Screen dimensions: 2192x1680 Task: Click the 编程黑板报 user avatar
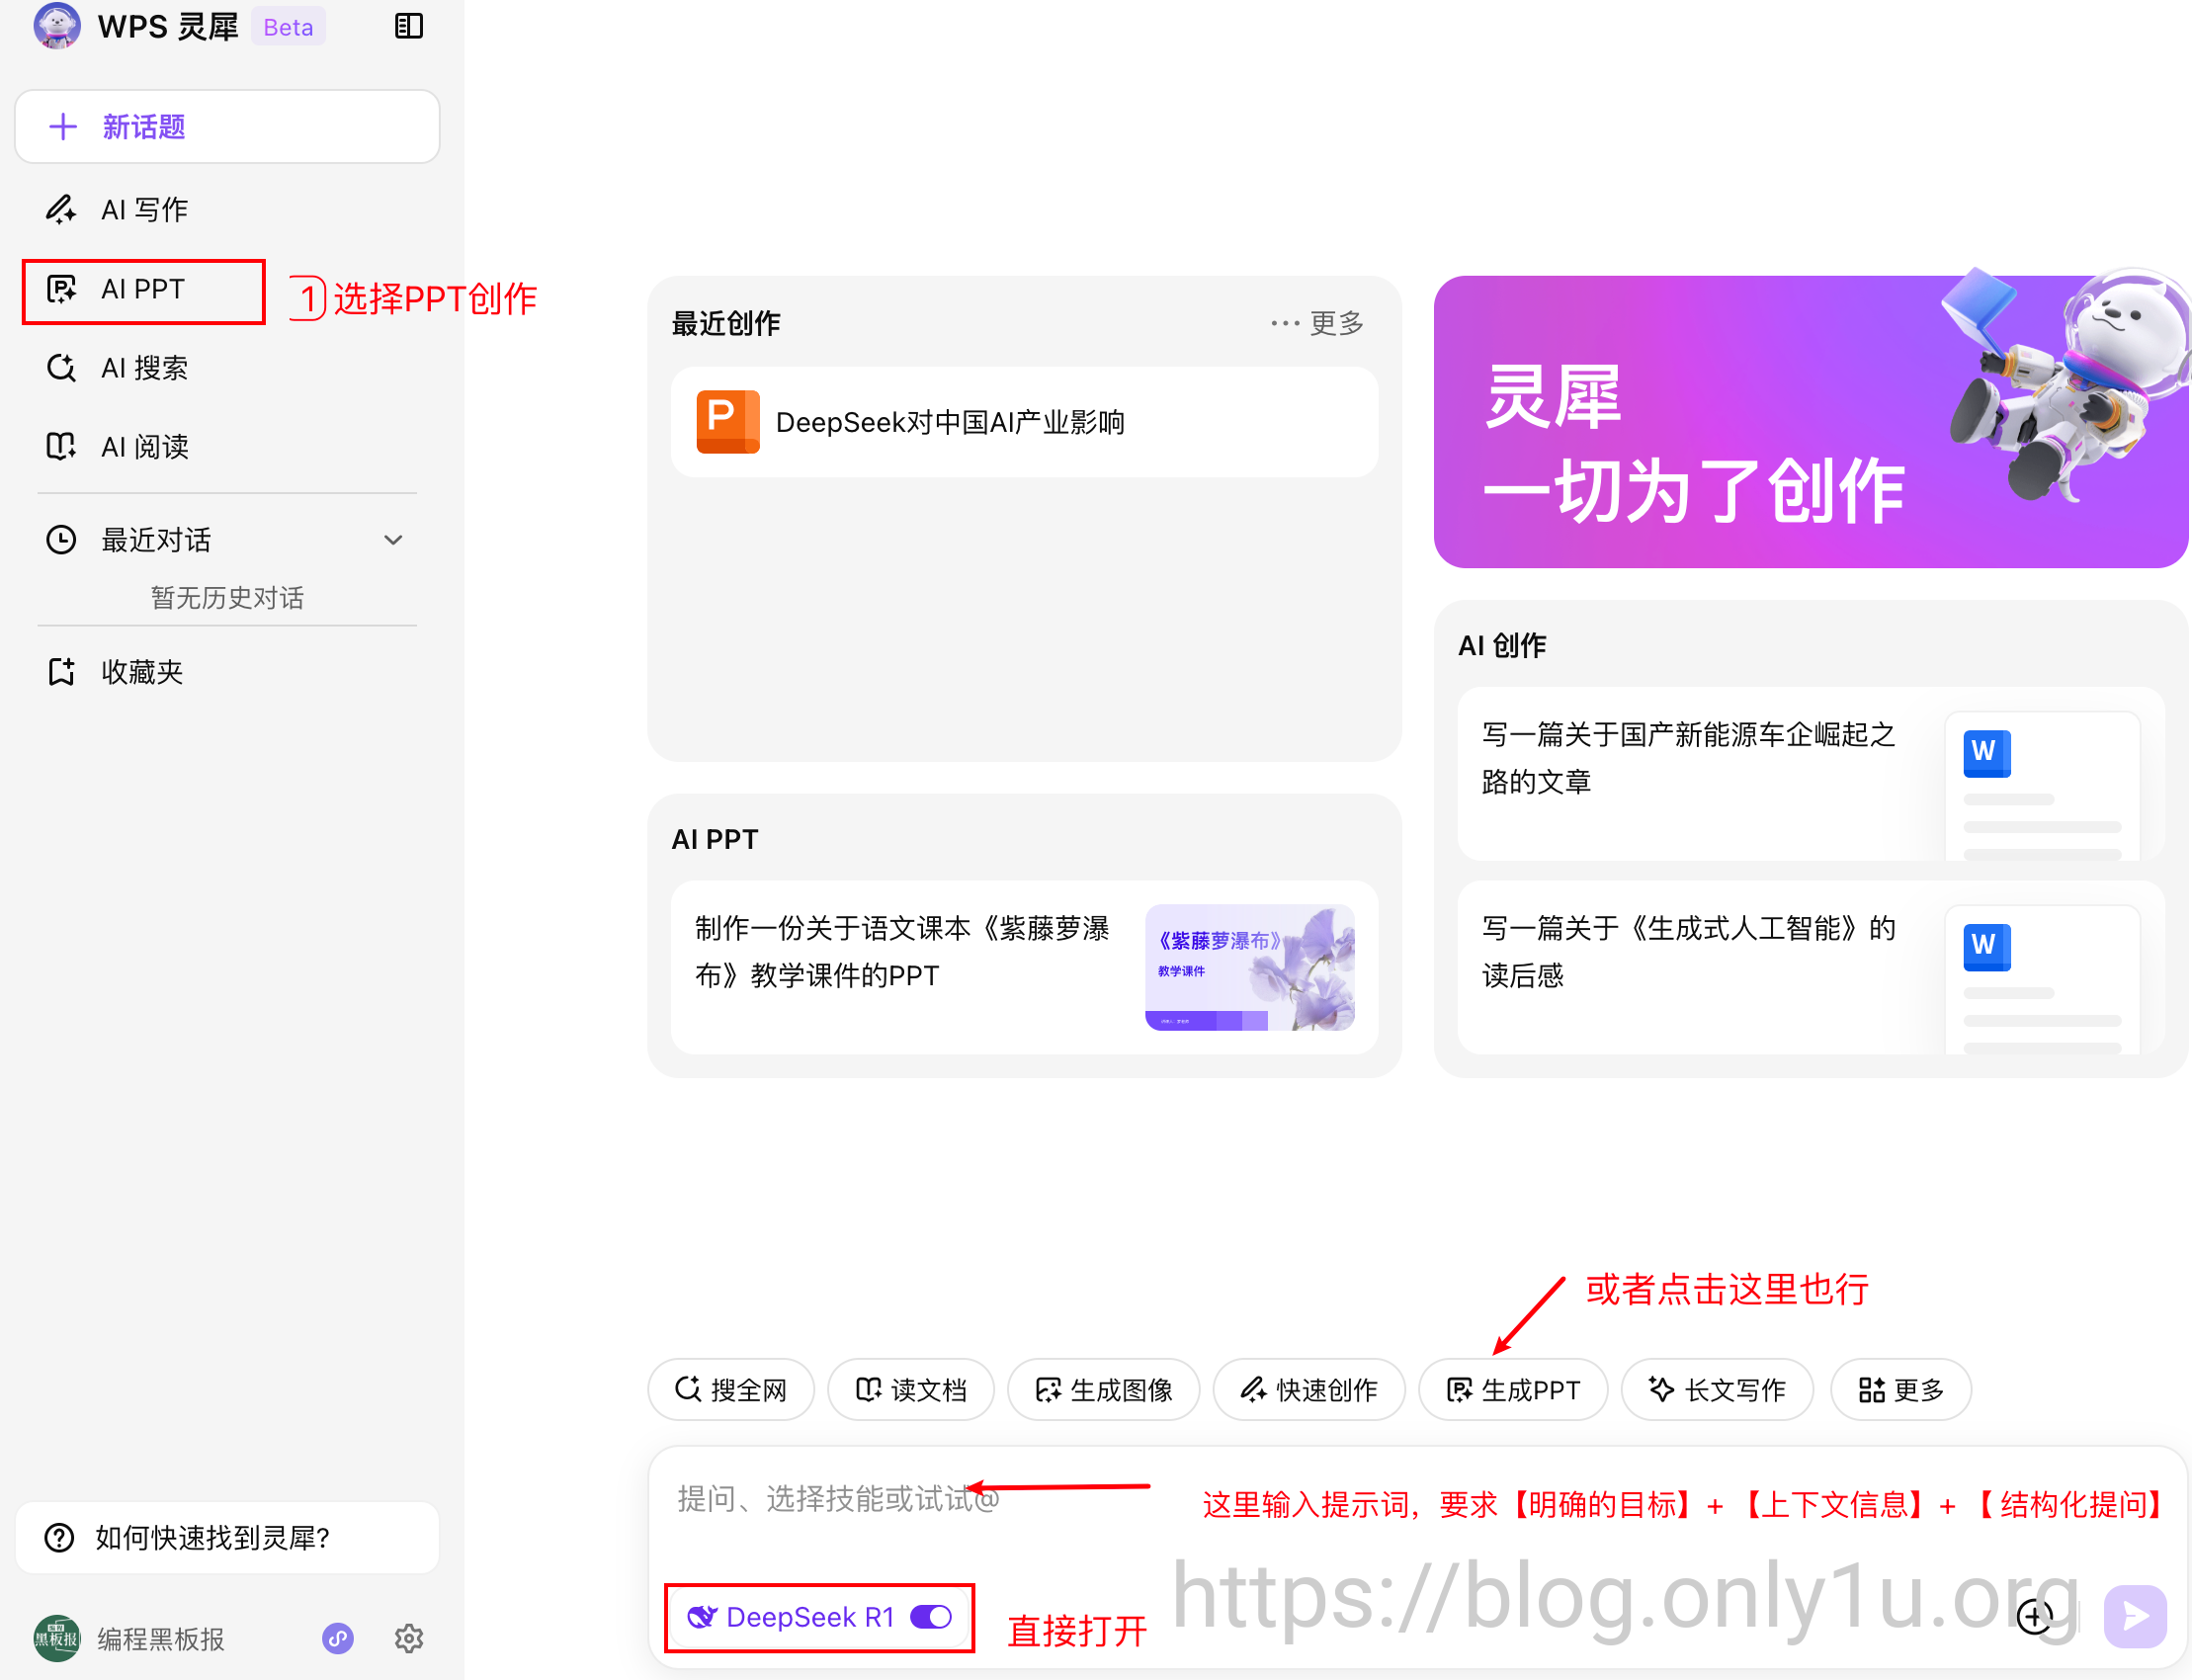tap(57, 1638)
